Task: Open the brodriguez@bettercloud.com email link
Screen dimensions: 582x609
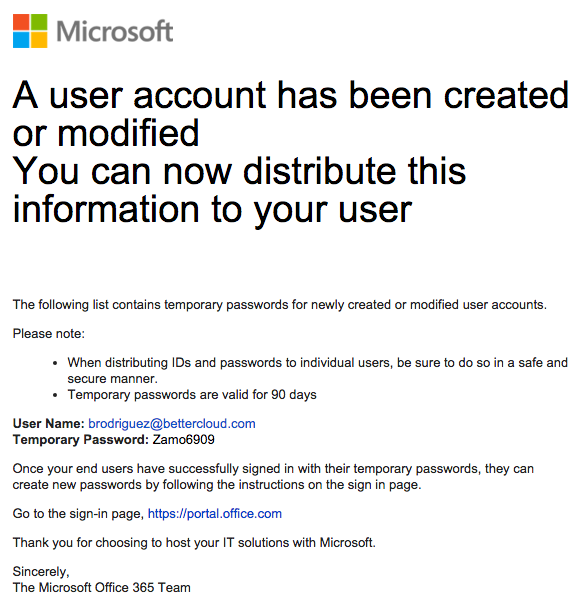Action: tap(172, 423)
